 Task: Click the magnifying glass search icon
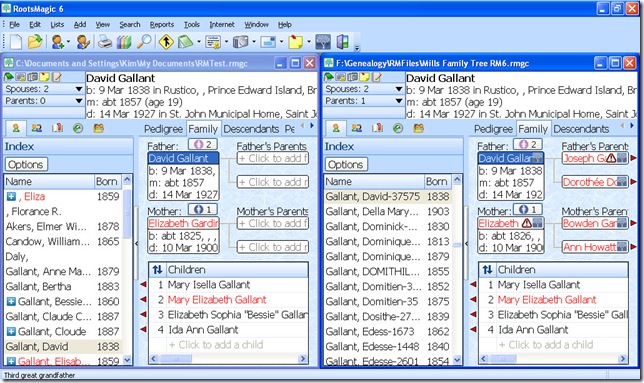(144, 41)
